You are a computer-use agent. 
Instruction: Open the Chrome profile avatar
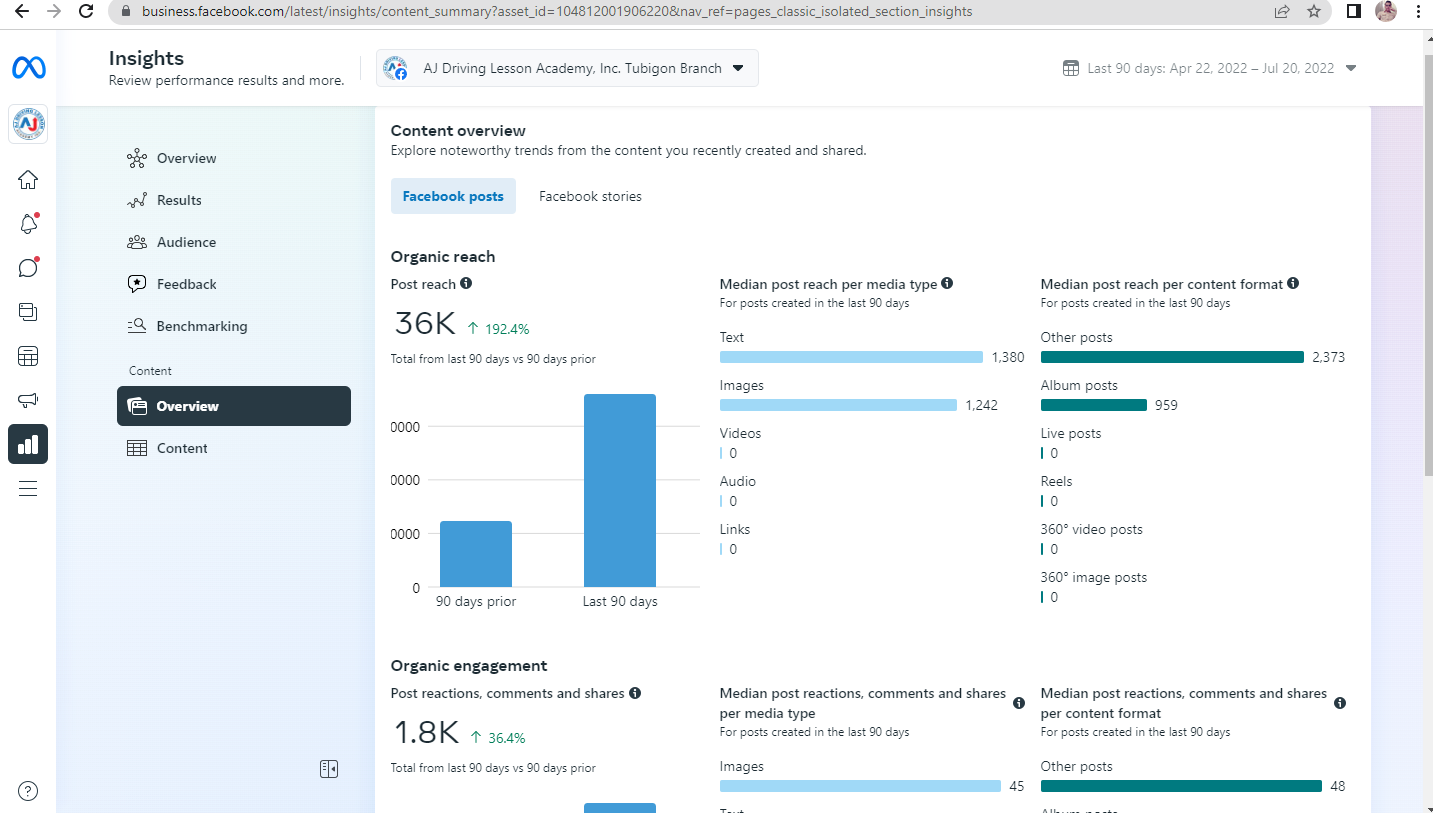tap(1386, 12)
